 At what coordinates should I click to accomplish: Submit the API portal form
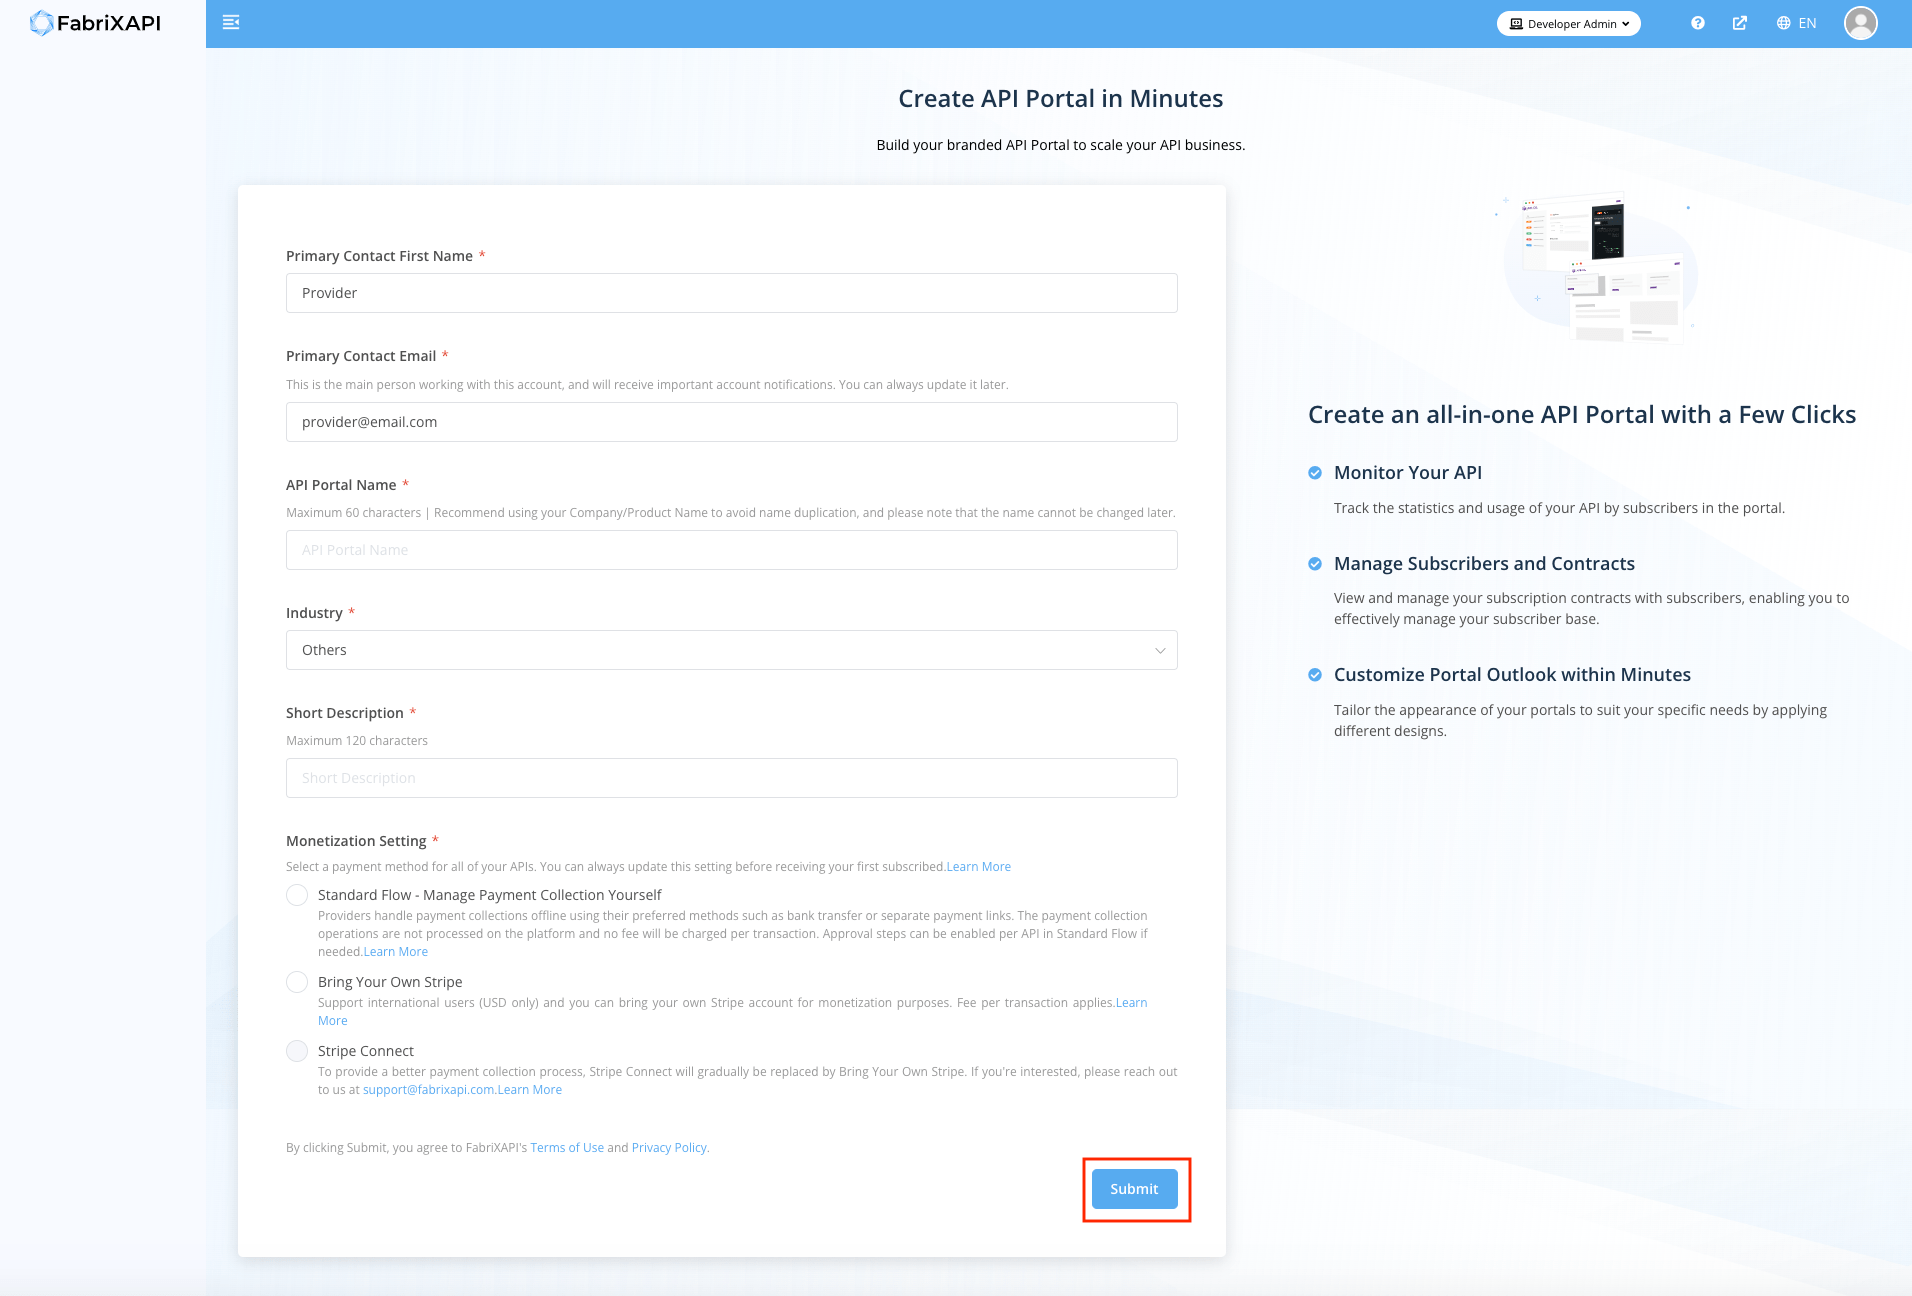pyautogui.click(x=1134, y=1189)
